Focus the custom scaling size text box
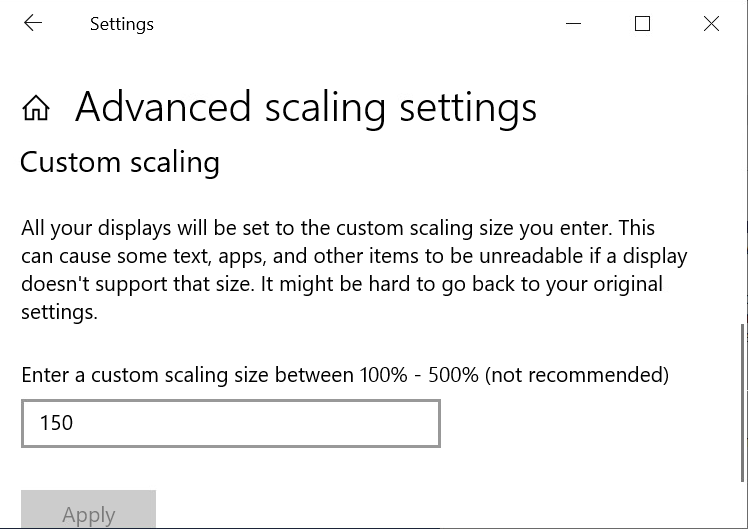The width and height of the screenshot is (748, 529). tap(230, 423)
